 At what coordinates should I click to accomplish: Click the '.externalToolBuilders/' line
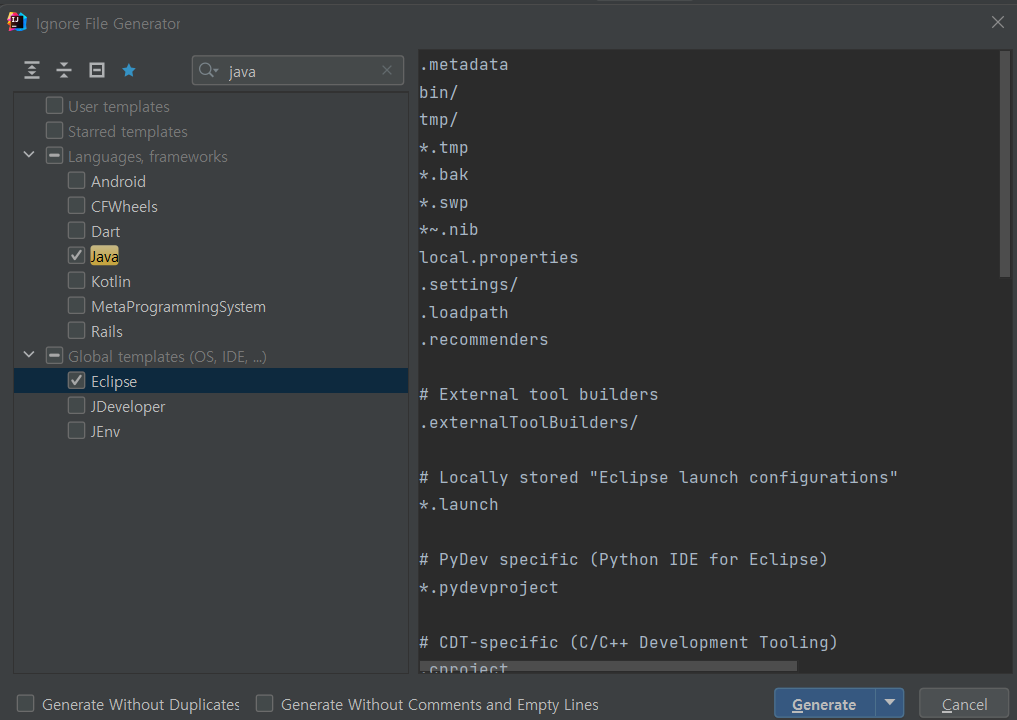click(529, 422)
